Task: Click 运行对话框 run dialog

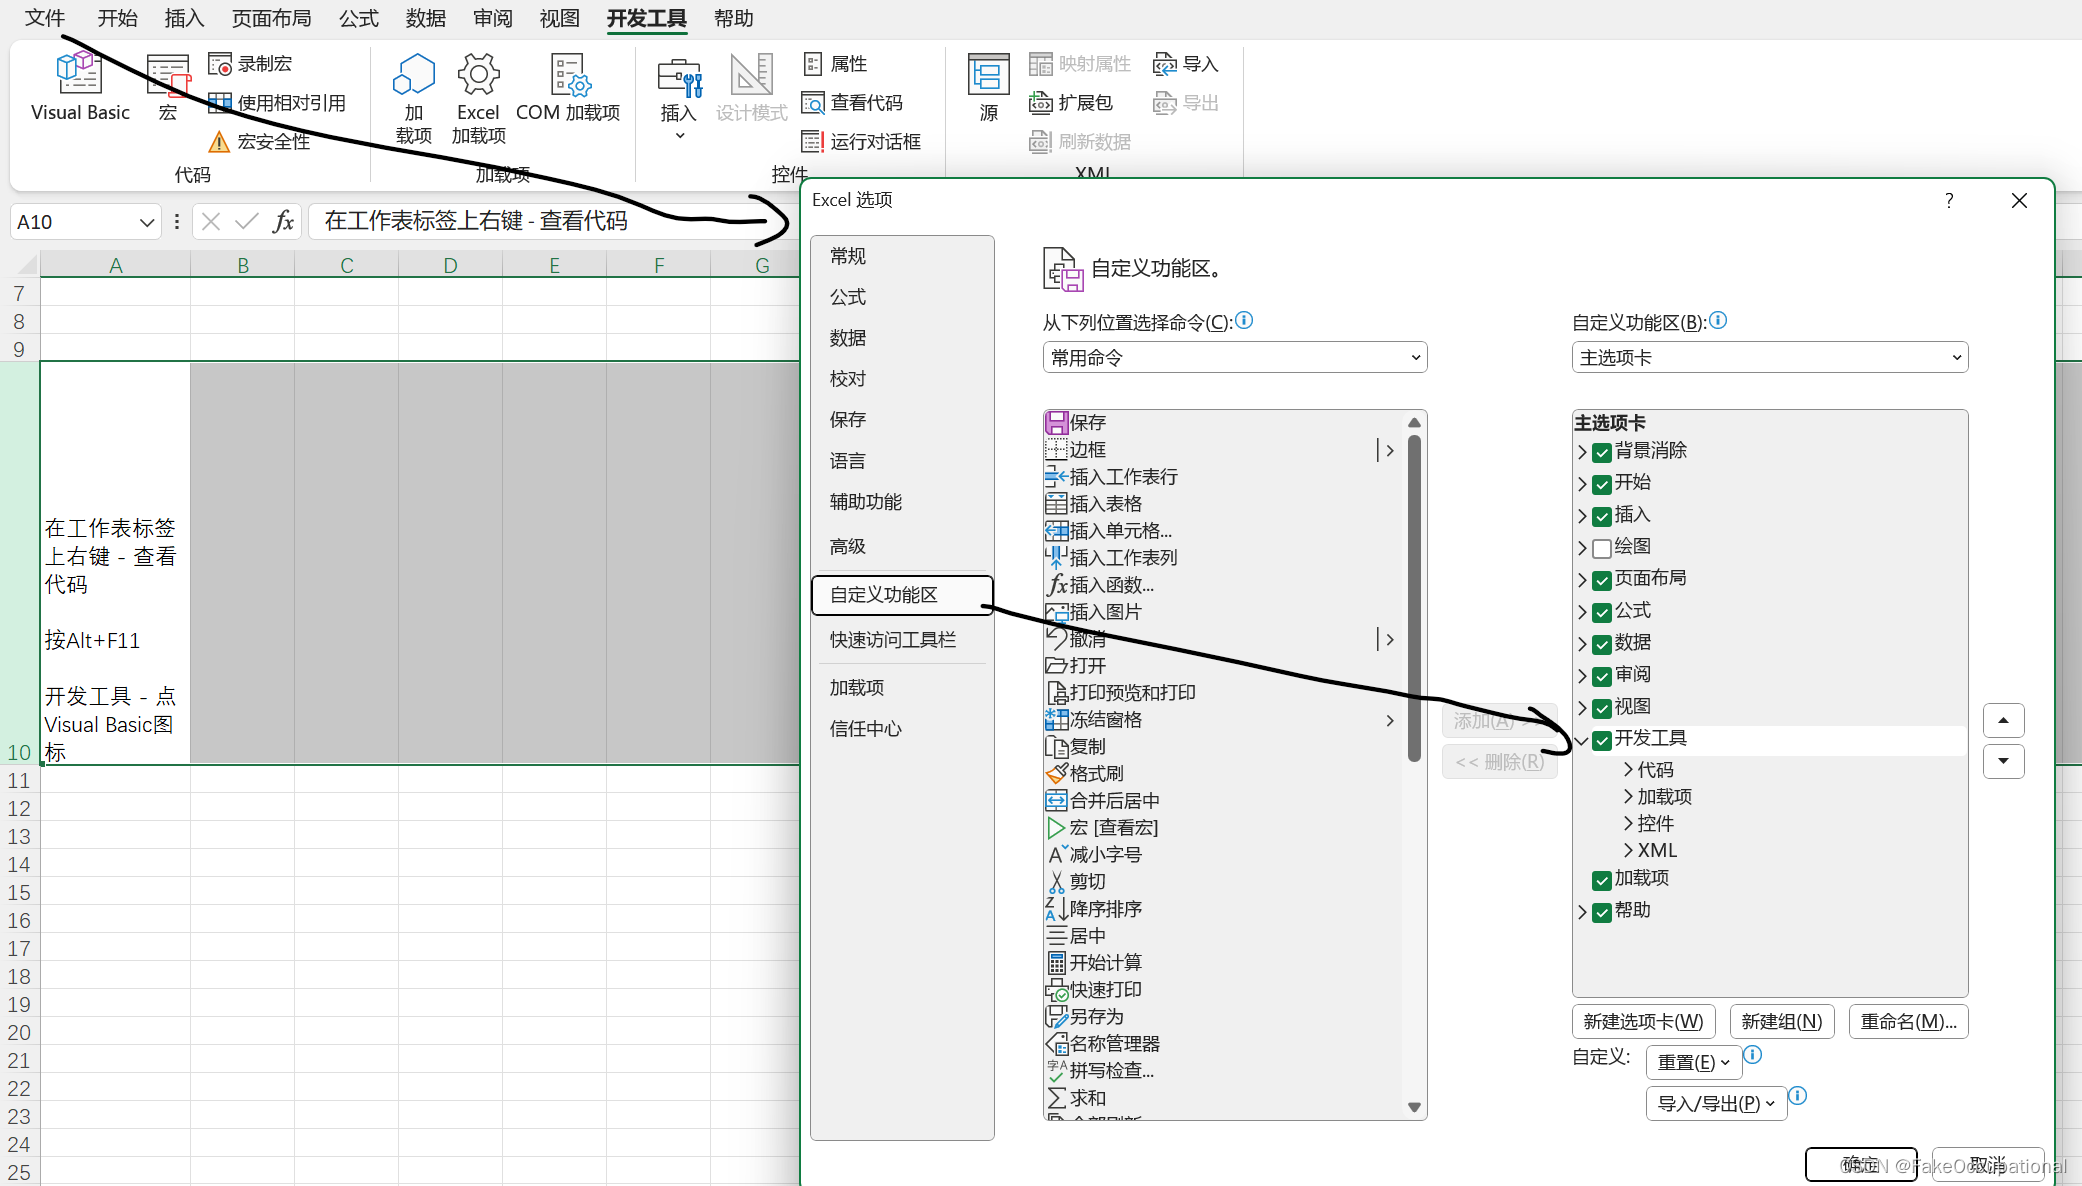Action: tap(862, 142)
